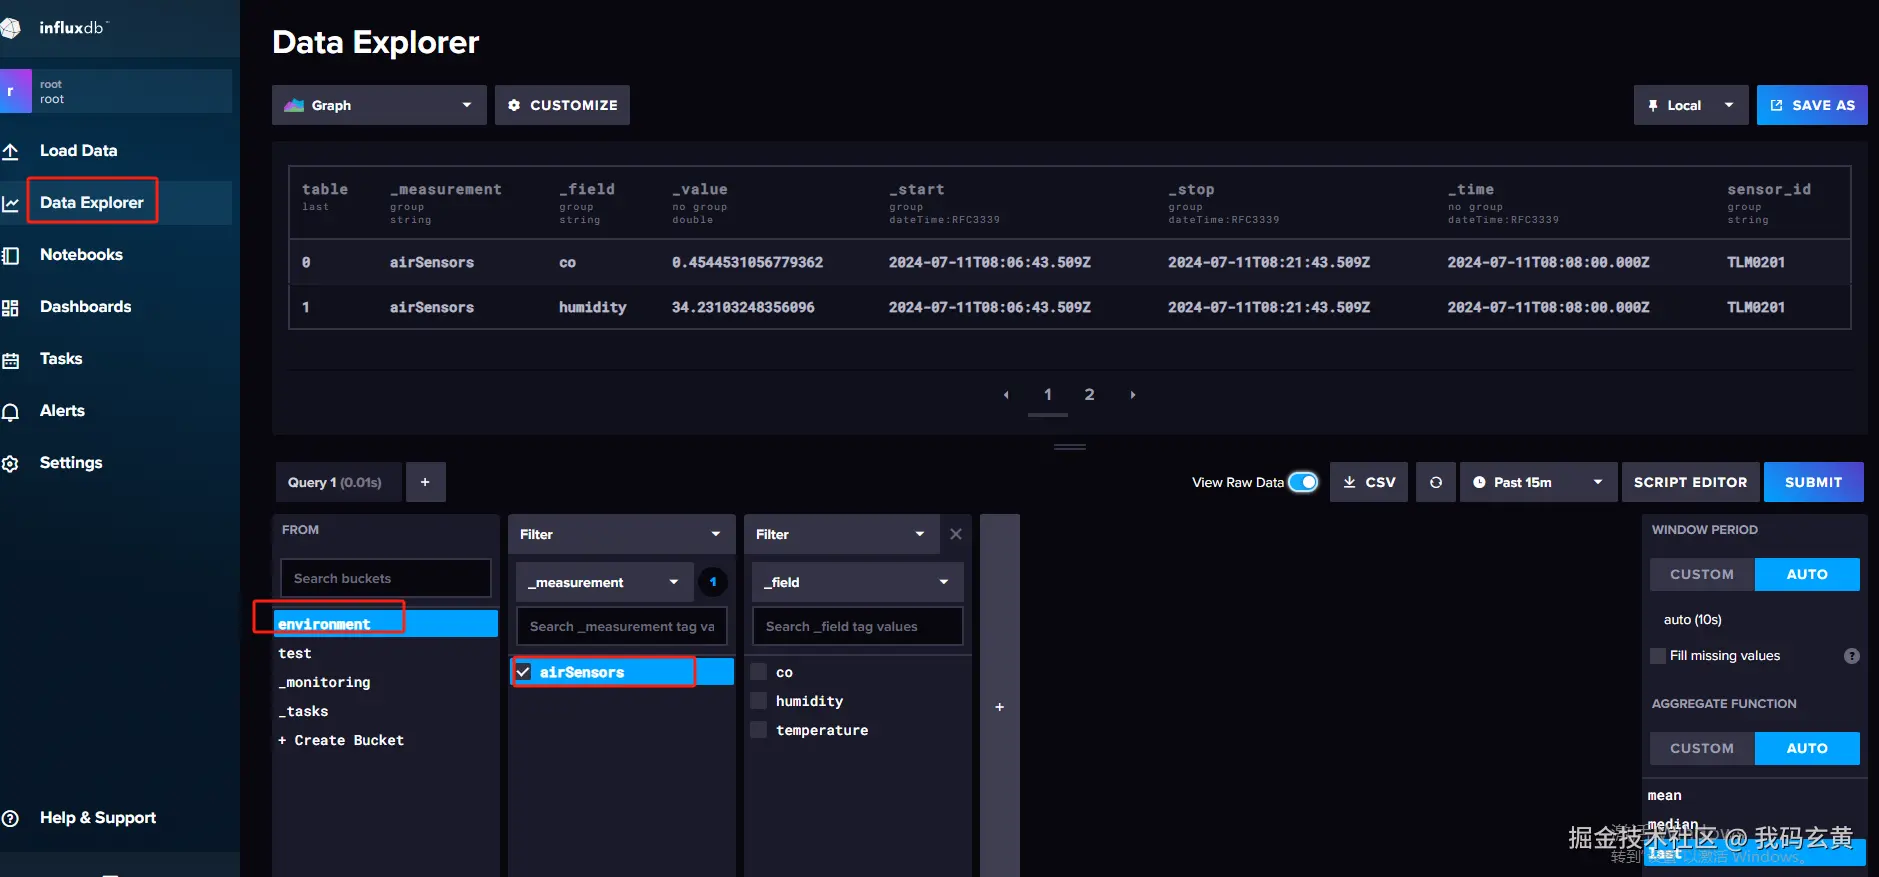Remove the _field filter with X
The width and height of the screenshot is (1879, 877).
point(956,534)
